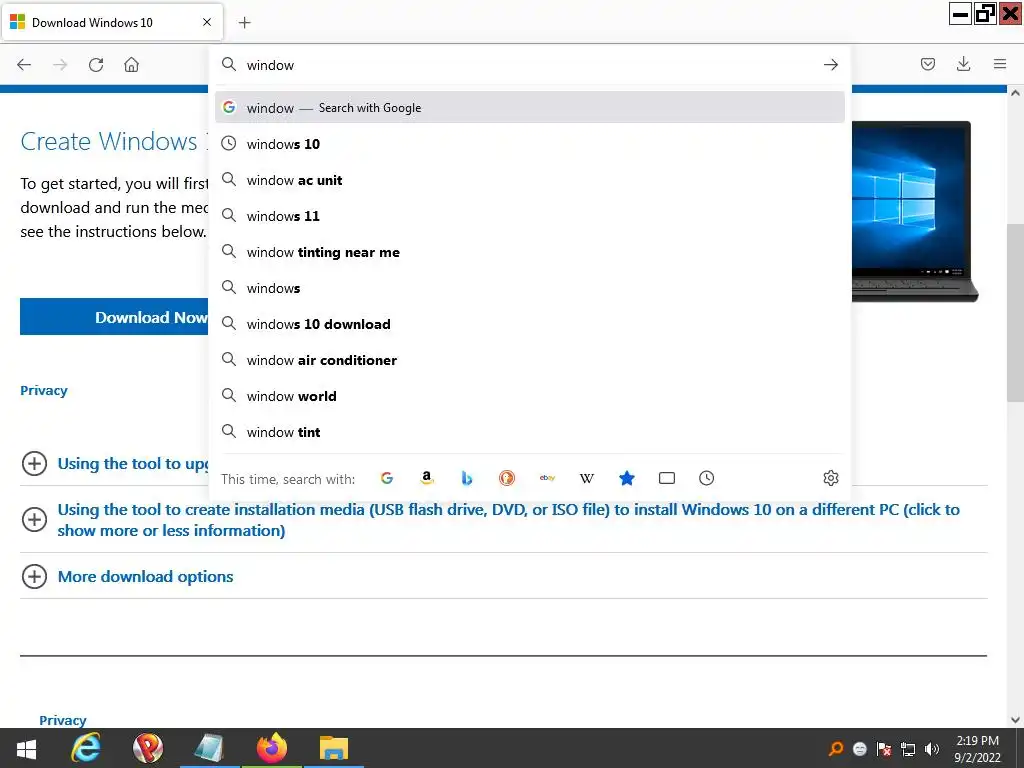Search this time with Bing
Image resolution: width=1024 pixels, height=768 pixels.
click(466, 478)
